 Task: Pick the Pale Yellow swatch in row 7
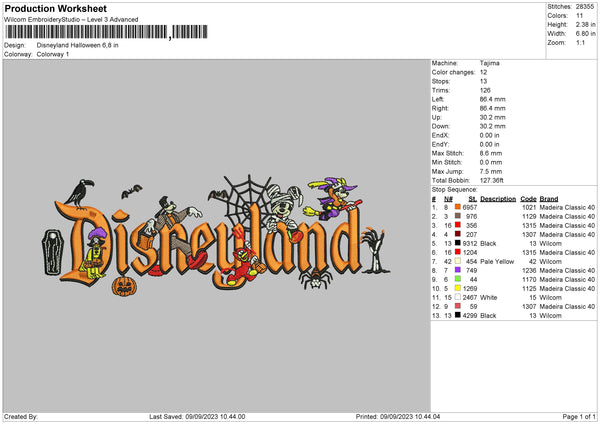click(x=457, y=261)
